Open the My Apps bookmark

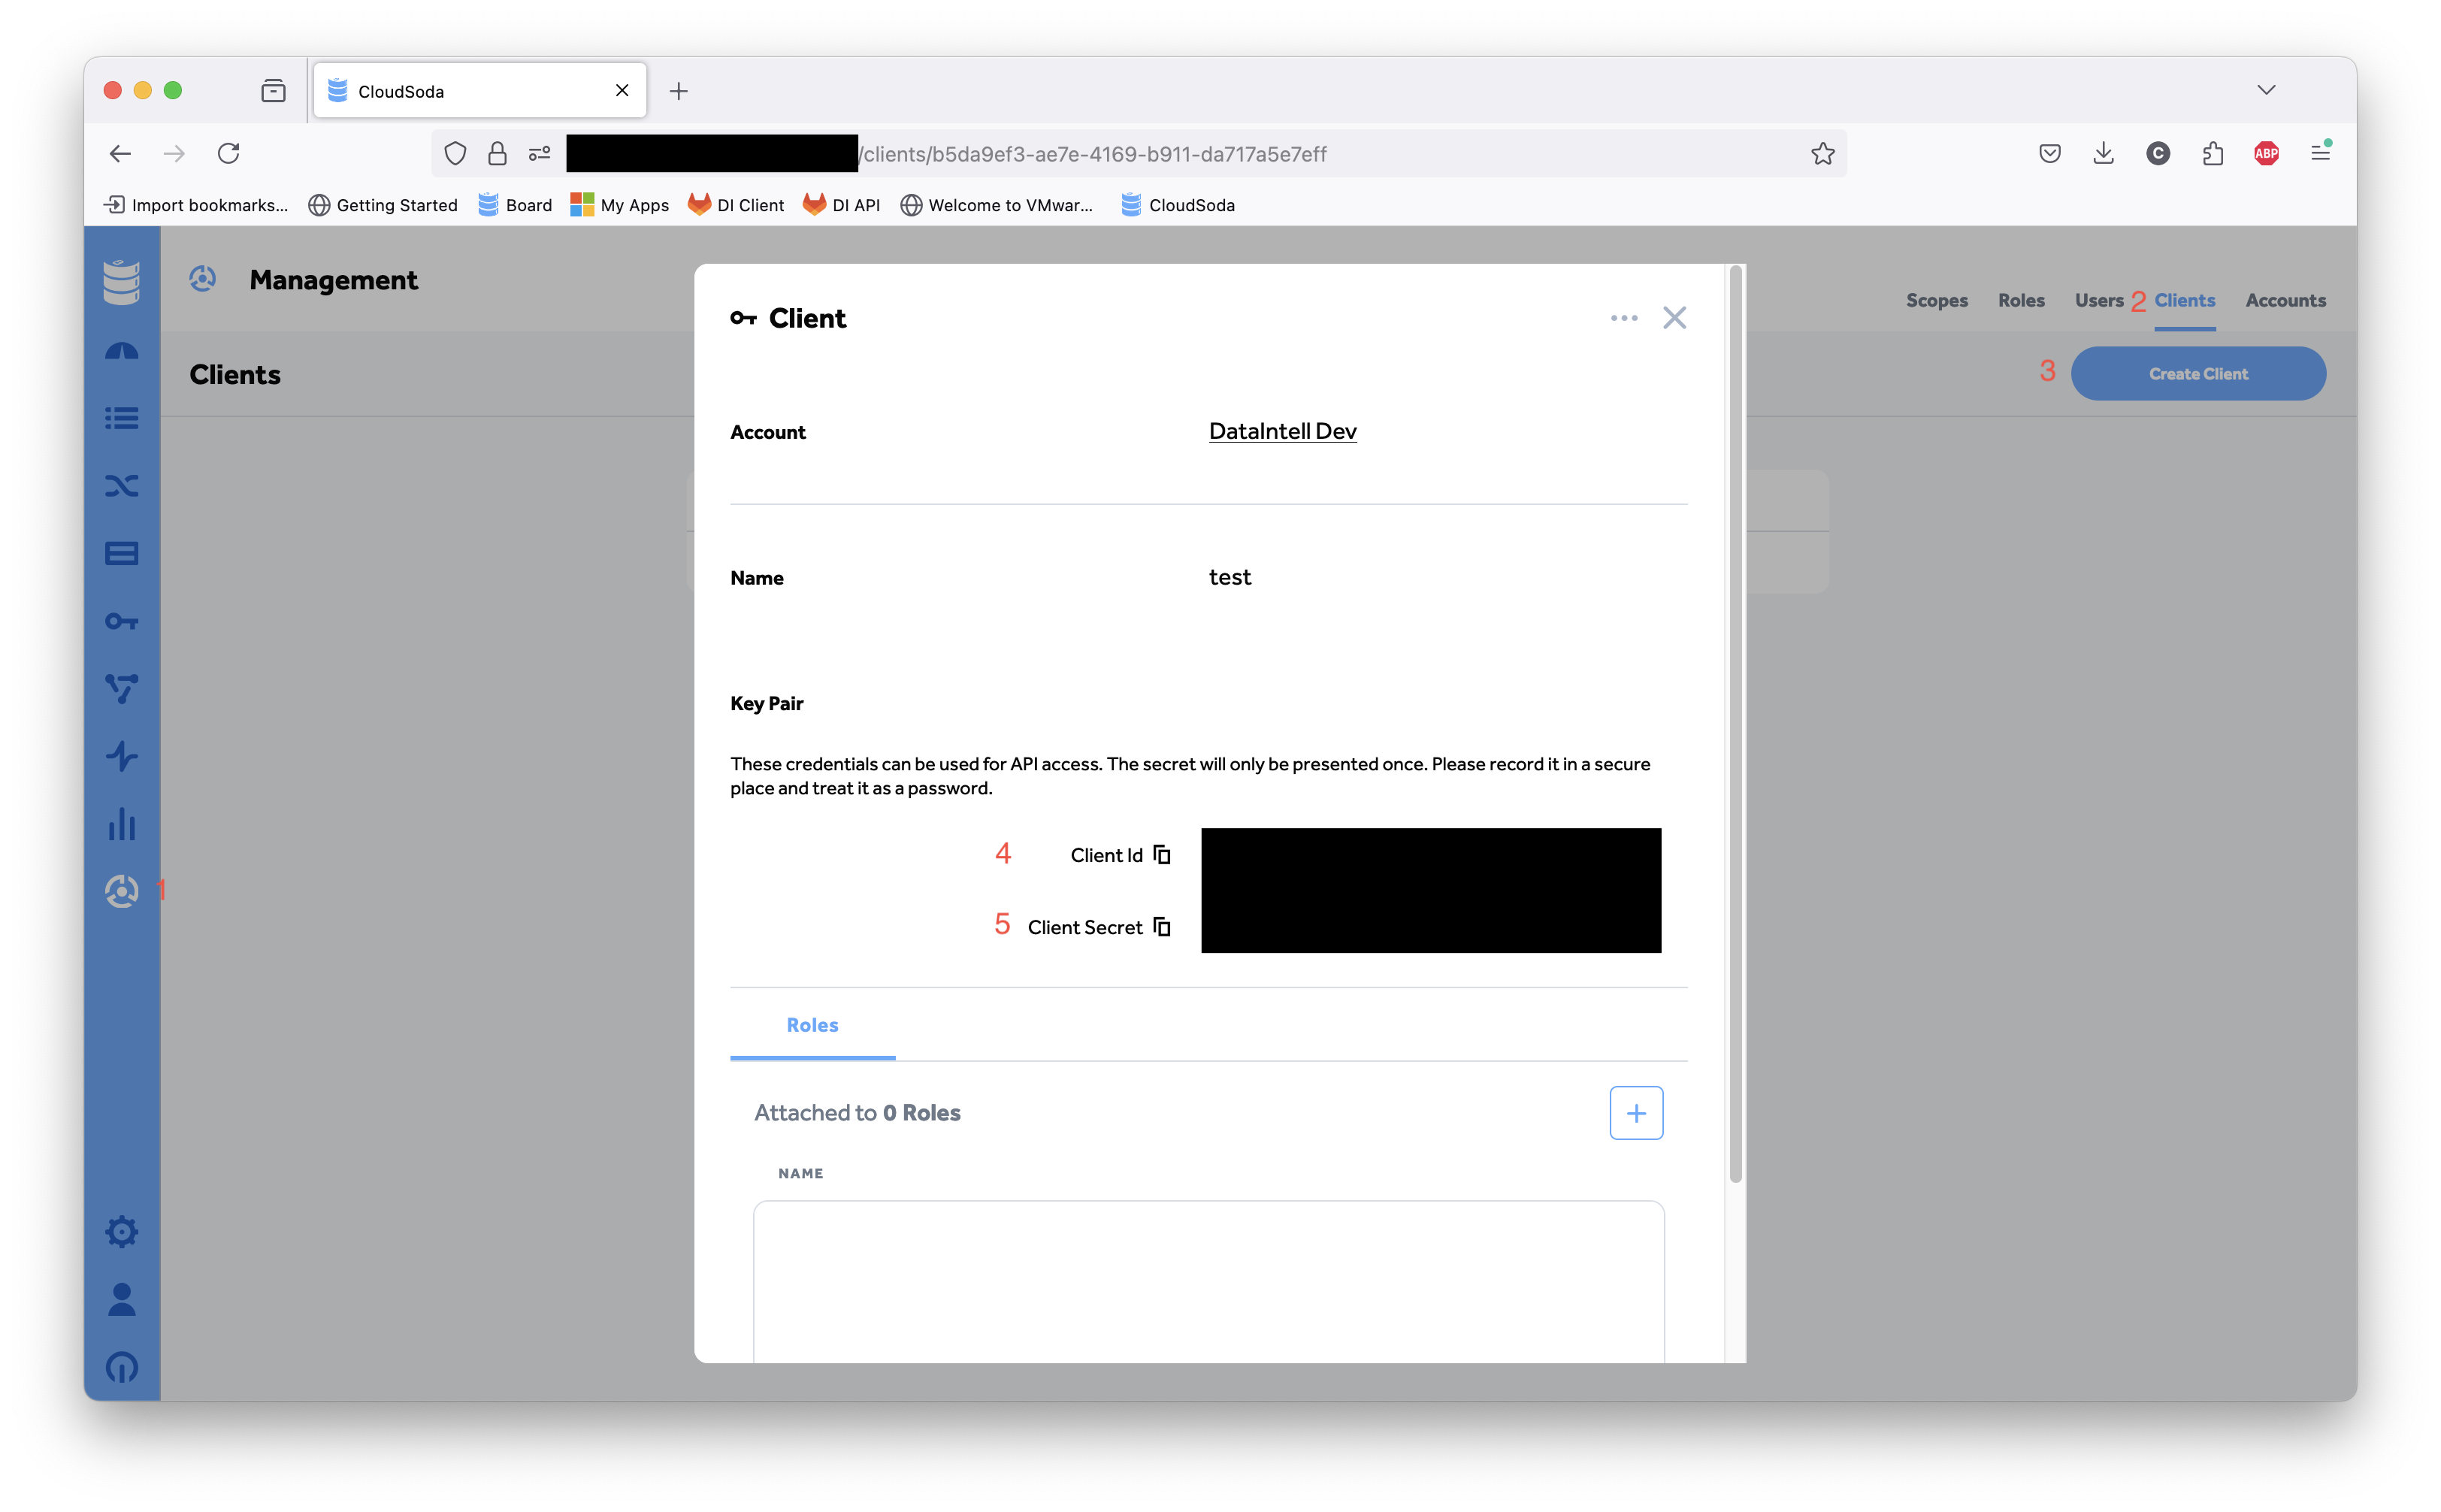click(x=619, y=205)
